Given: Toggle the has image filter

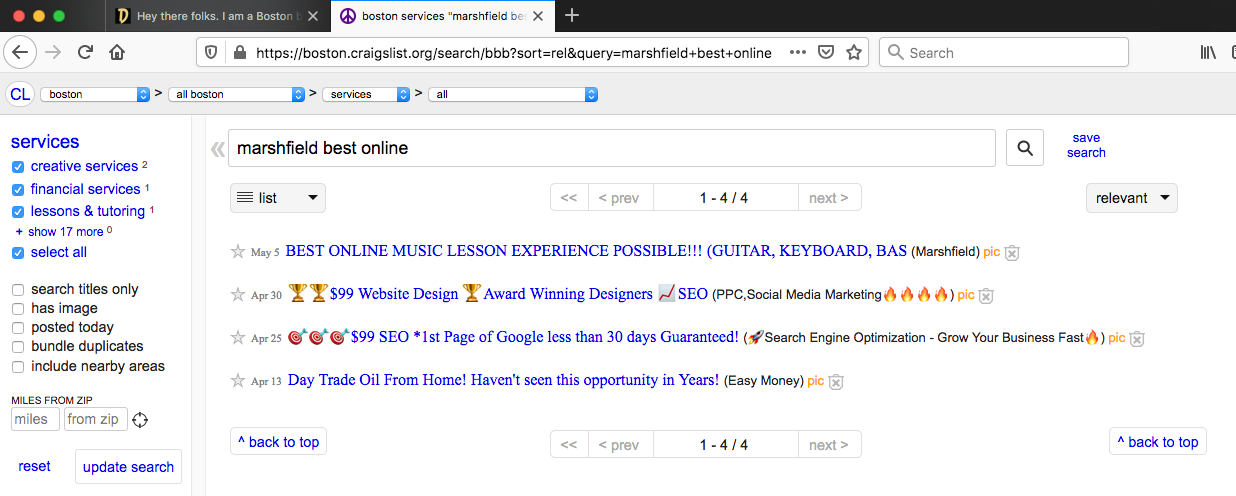Looking at the screenshot, I should (x=18, y=309).
